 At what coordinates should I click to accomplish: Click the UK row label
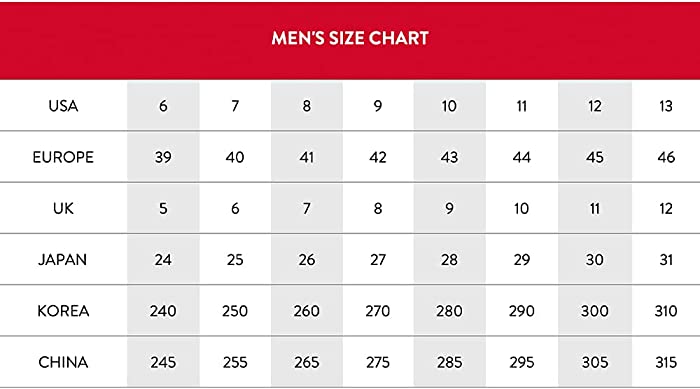click(x=63, y=209)
